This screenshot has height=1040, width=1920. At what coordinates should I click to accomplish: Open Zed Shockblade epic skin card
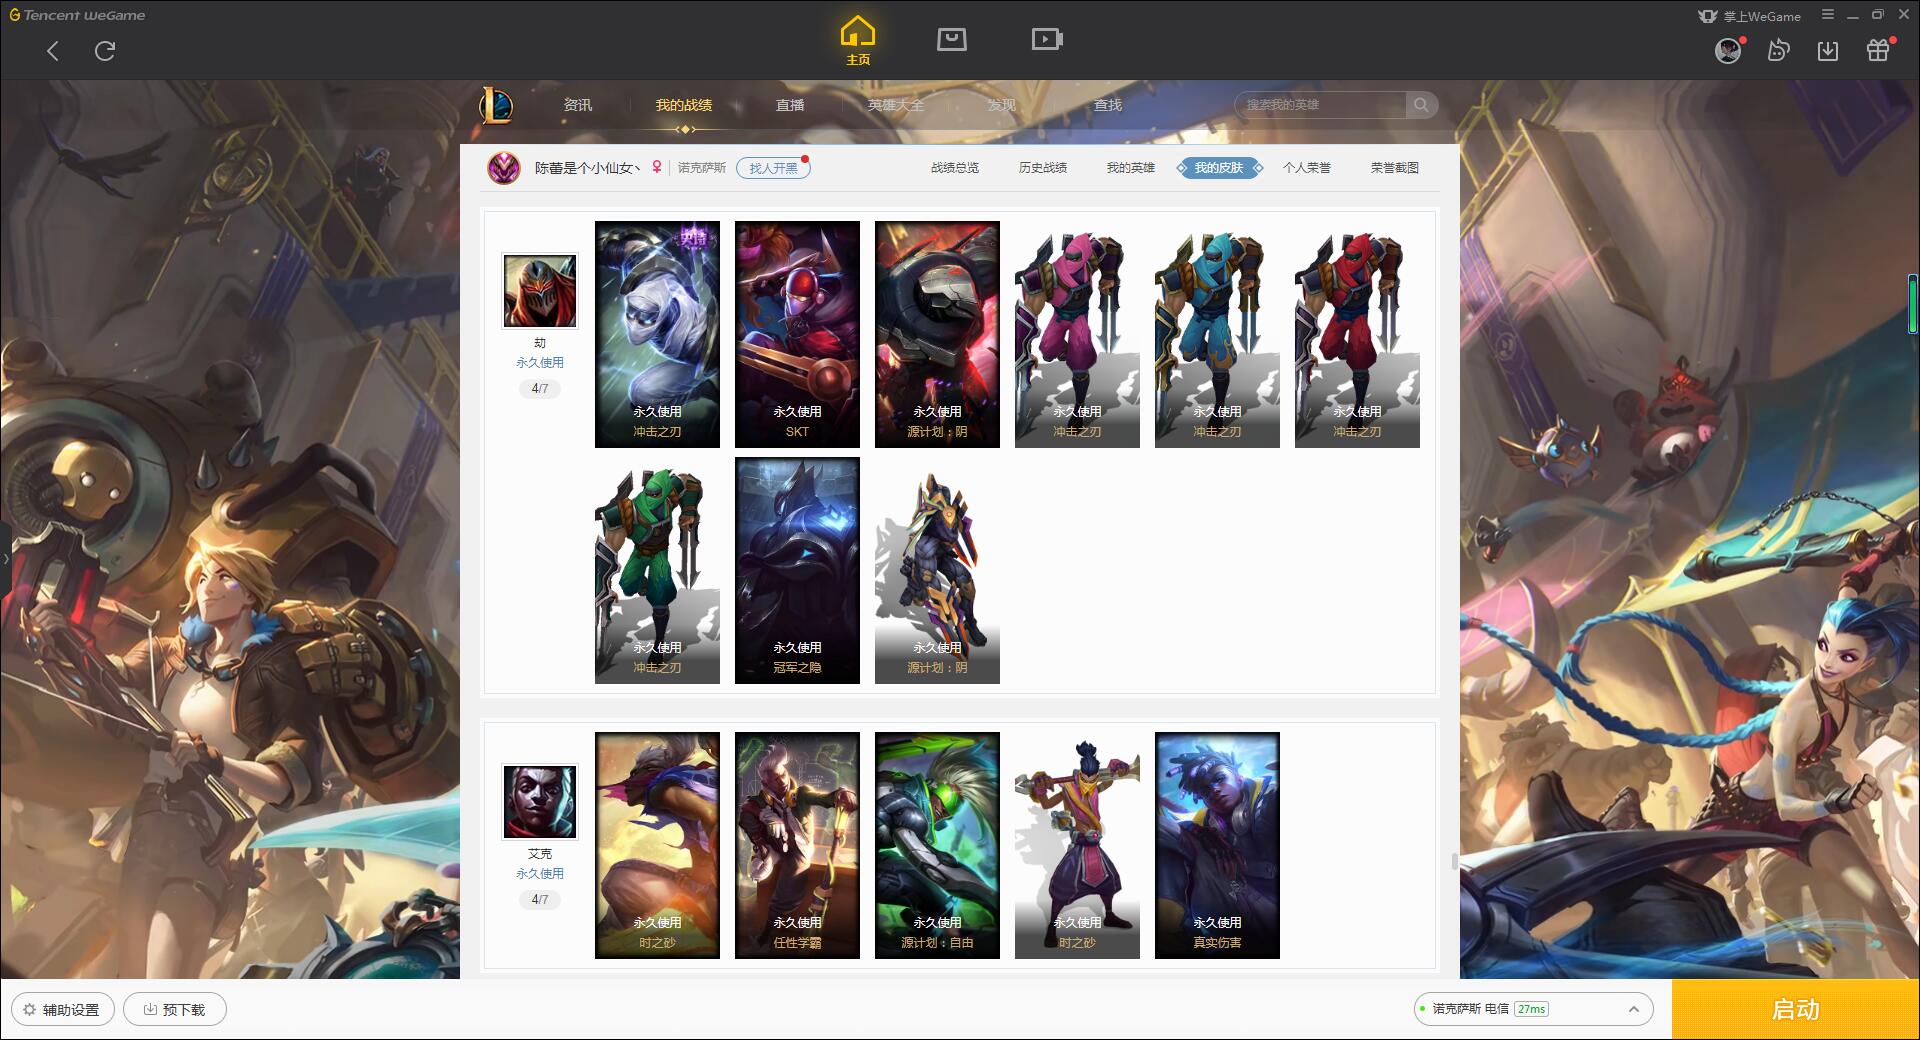(x=657, y=334)
